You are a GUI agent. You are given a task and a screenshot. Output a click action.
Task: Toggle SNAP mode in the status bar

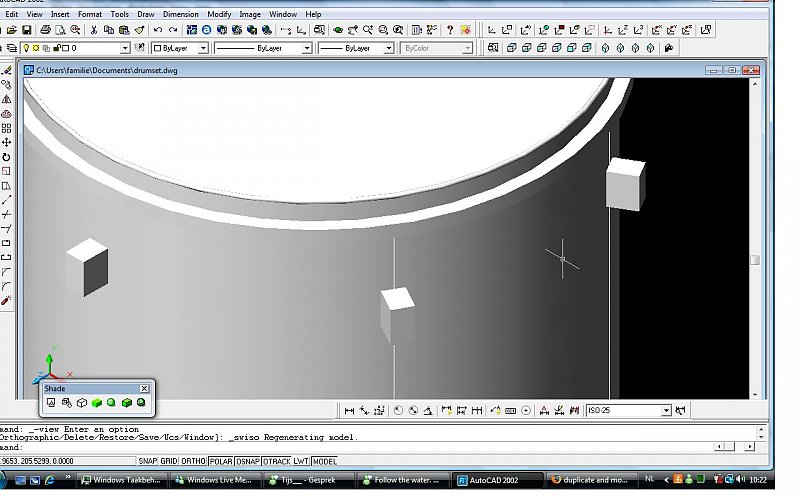click(x=149, y=461)
